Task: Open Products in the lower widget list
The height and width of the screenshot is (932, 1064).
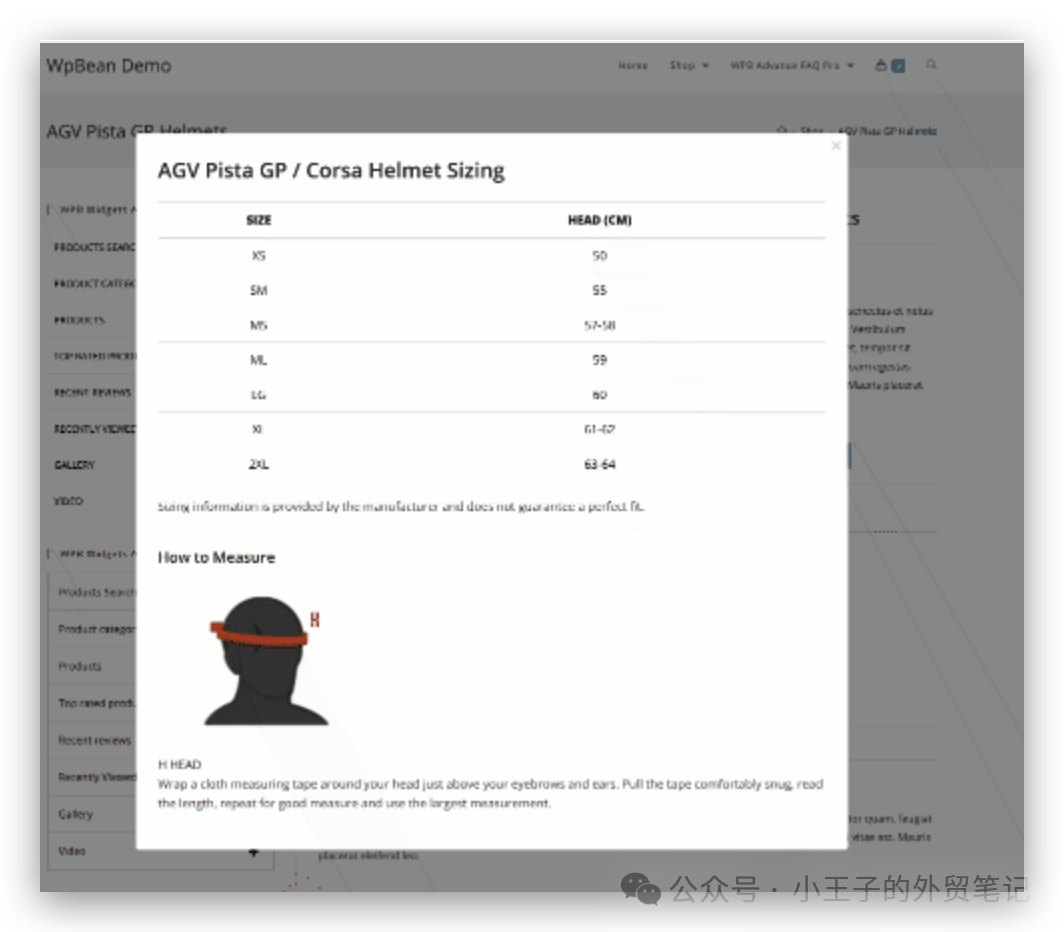Action: [79, 666]
